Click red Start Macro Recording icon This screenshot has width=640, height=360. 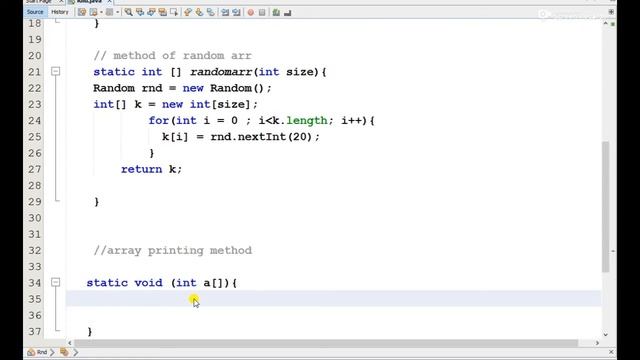[251, 12]
